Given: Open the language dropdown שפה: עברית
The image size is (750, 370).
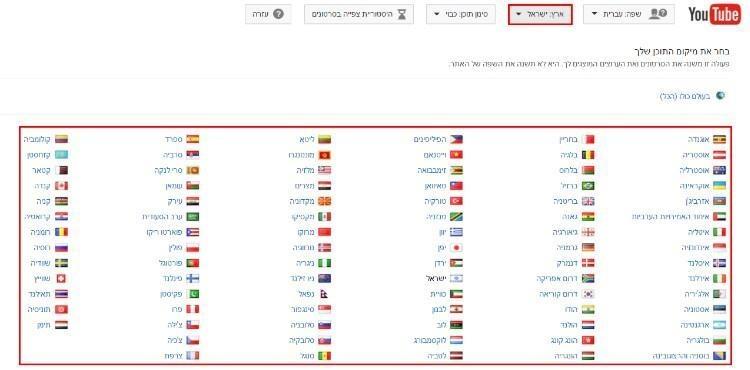Looking at the screenshot, I should (629, 14).
